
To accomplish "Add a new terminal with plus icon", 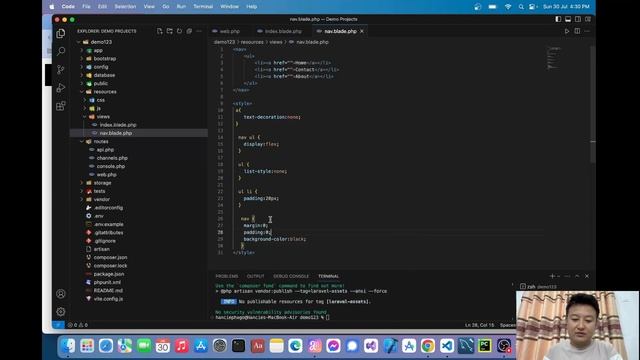I will [x=552, y=276].
